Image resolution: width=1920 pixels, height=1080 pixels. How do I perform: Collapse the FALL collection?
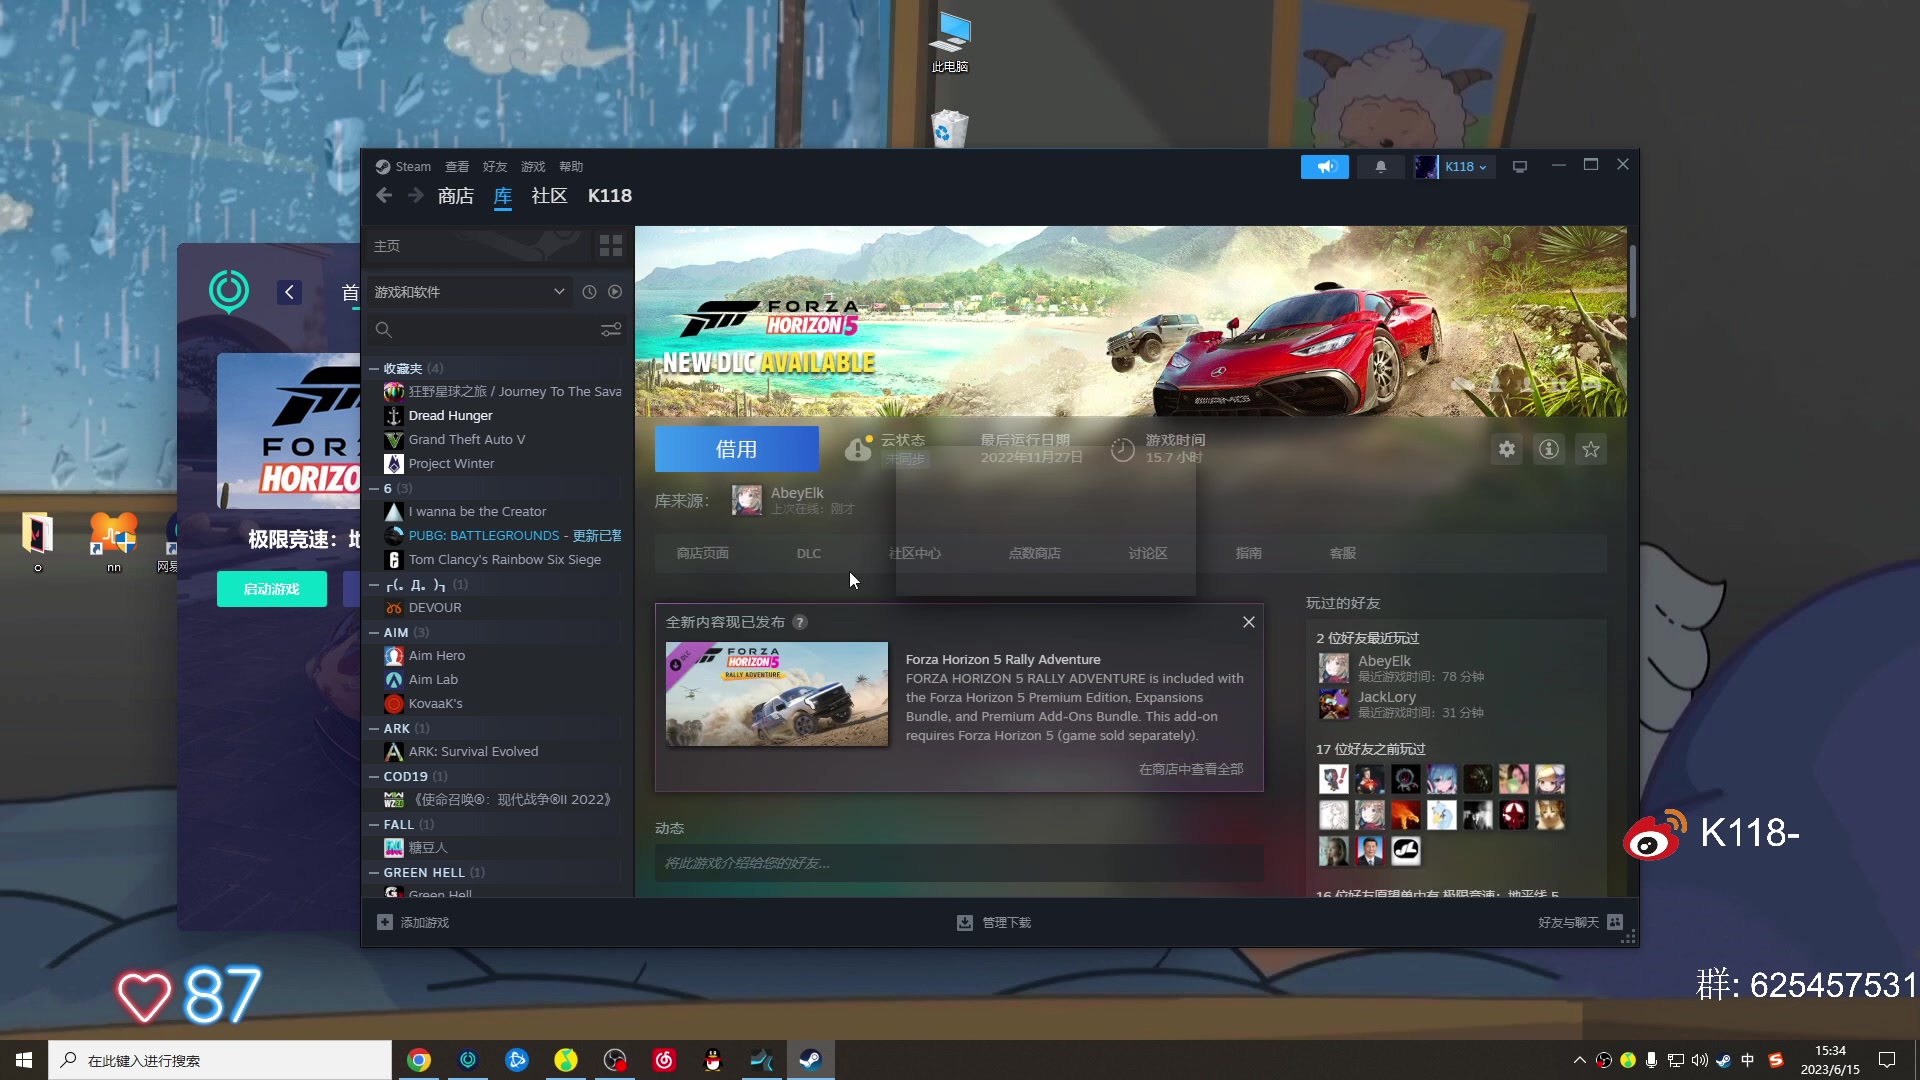coord(373,825)
